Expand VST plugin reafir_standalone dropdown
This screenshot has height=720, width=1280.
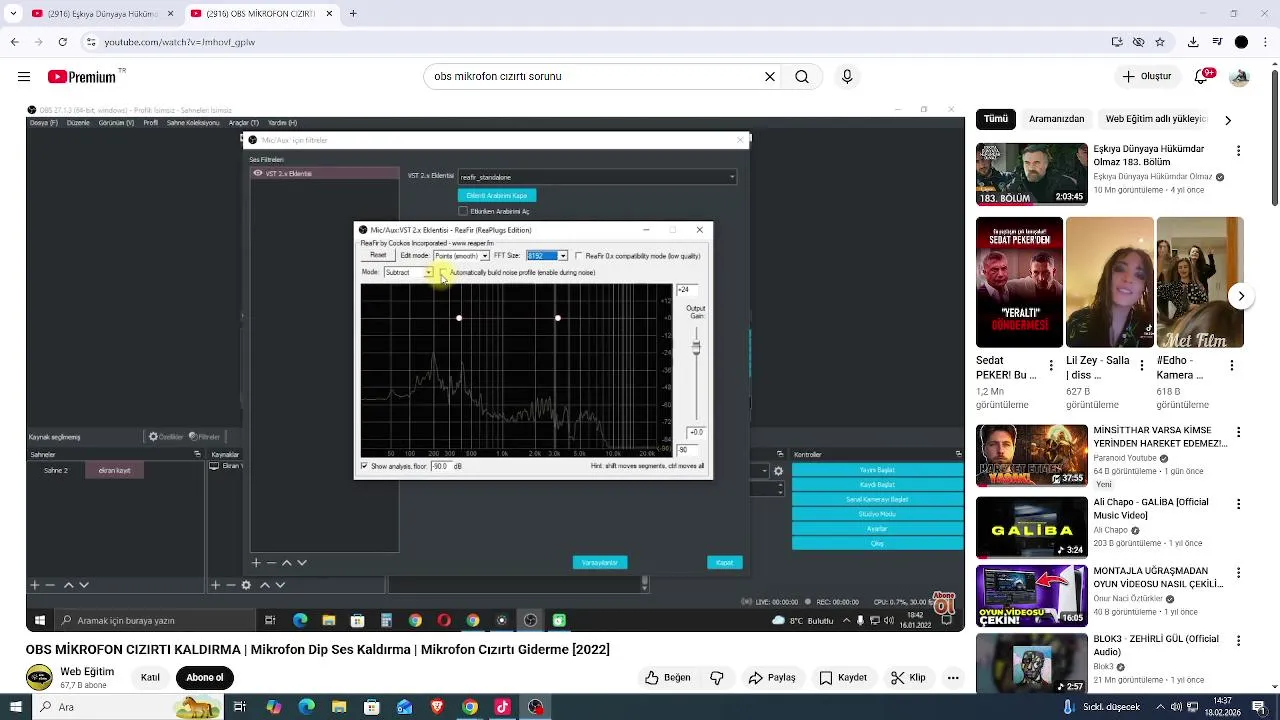(597, 177)
